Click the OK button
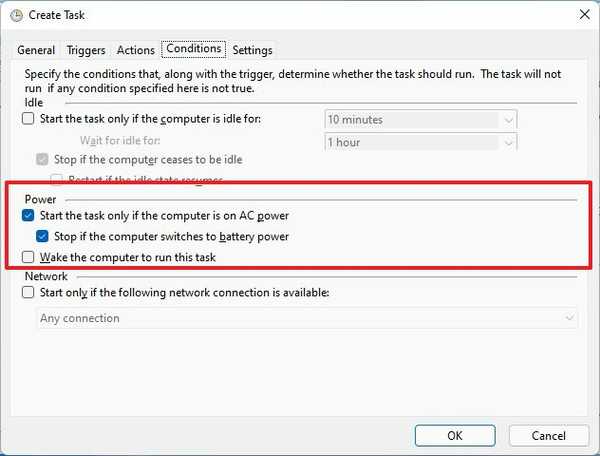 [x=455, y=436]
